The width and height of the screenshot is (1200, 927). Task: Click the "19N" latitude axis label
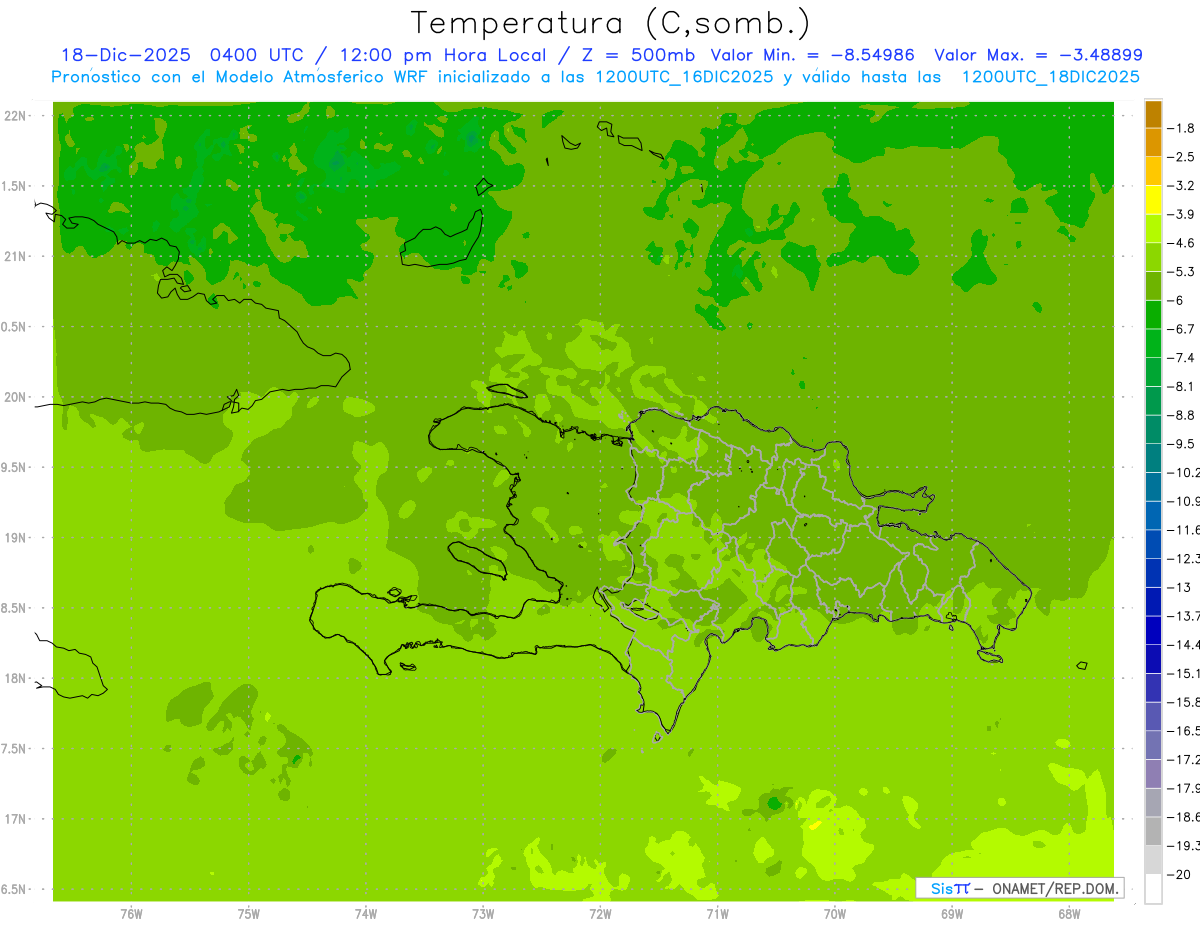click(15, 538)
